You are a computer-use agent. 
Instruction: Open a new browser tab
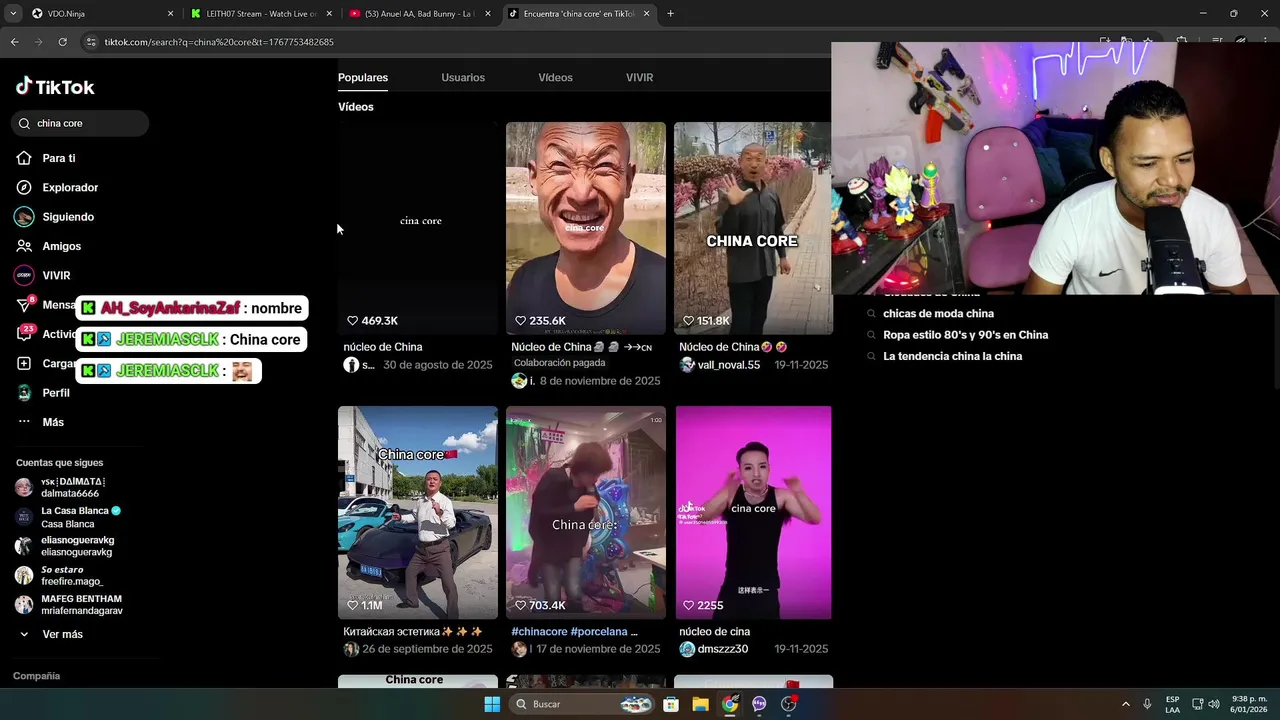pyautogui.click(x=670, y=14)
